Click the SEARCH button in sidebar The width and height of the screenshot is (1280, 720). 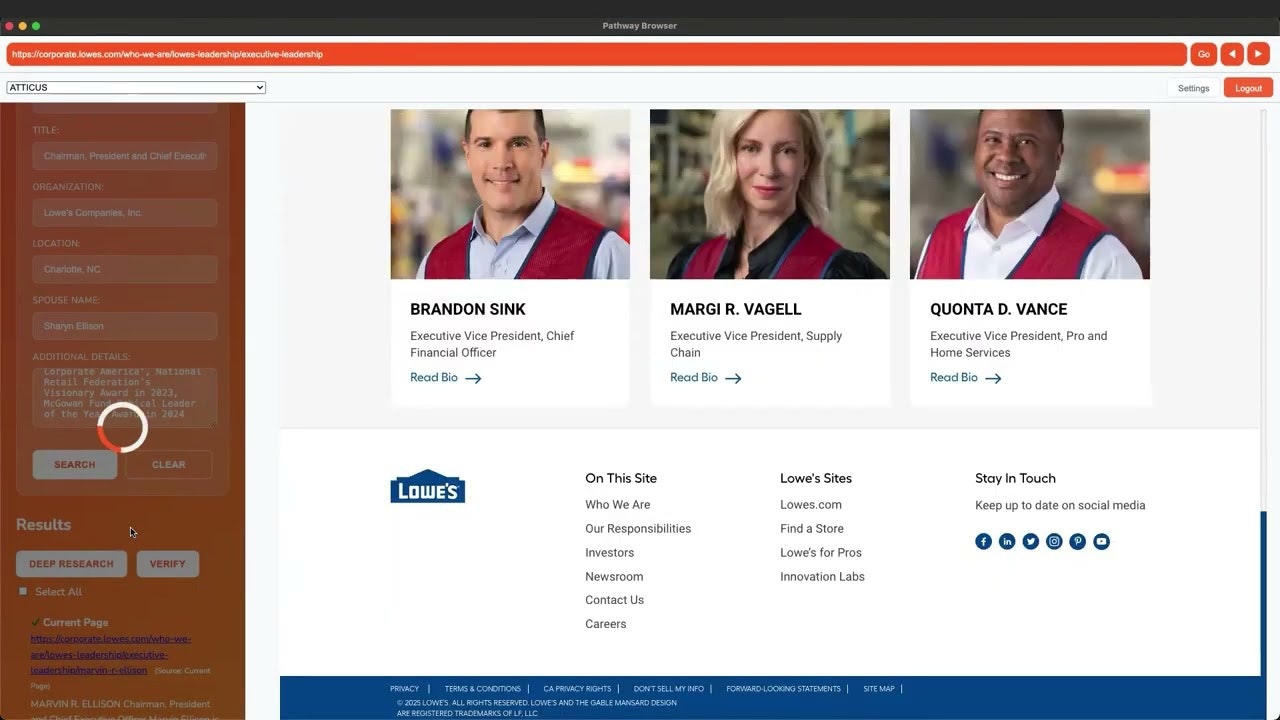click(75, 464)
